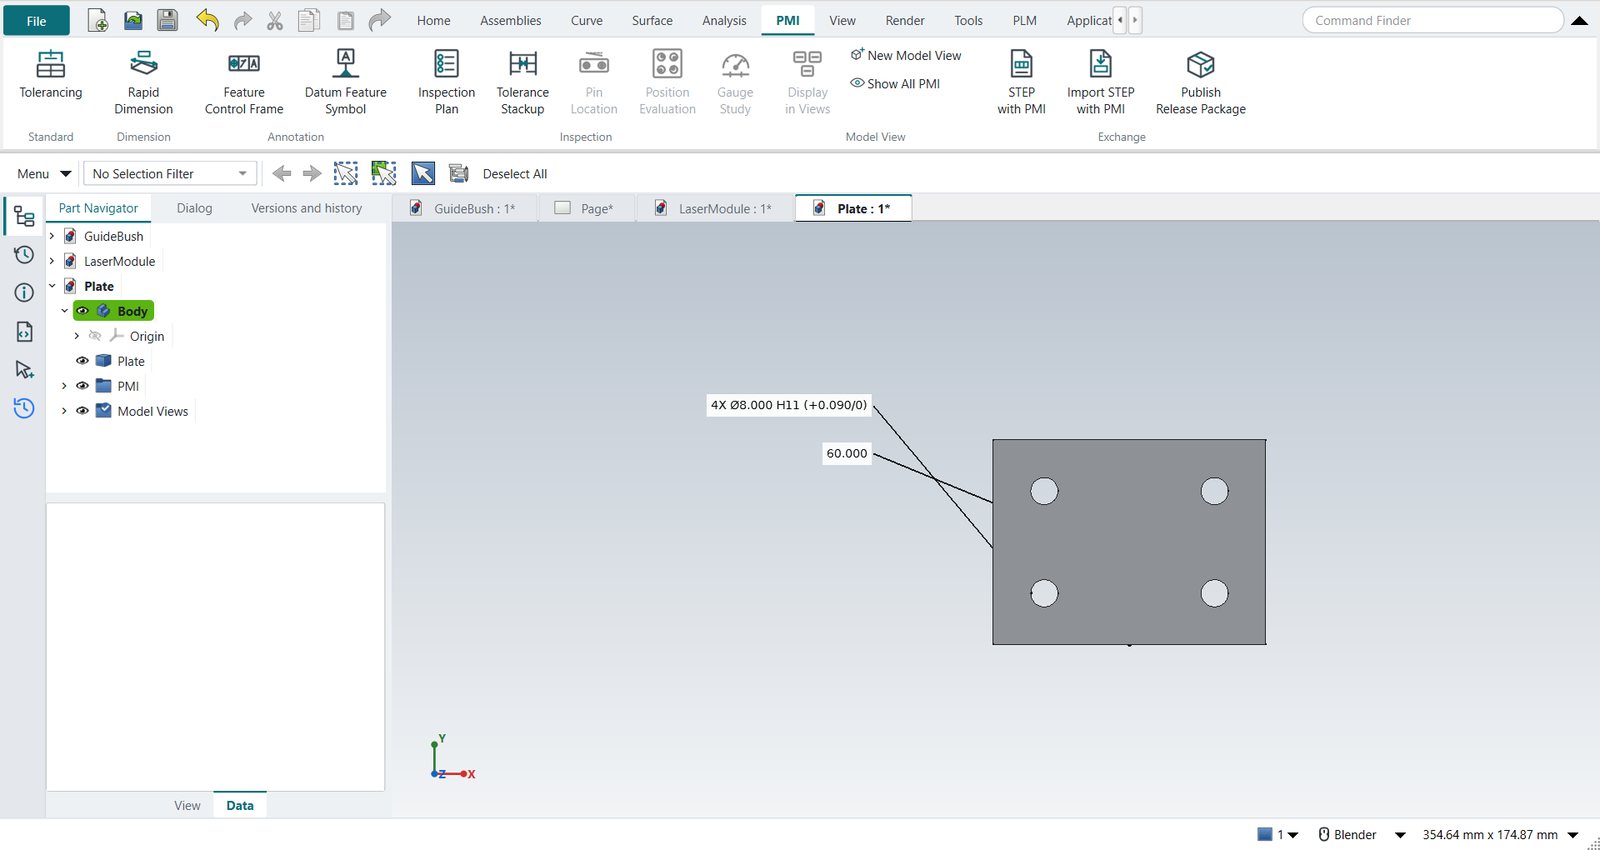This screenshot has width=1600, height=850.
Task: Click the Save disk icon
Action: [x=167, y=20]
